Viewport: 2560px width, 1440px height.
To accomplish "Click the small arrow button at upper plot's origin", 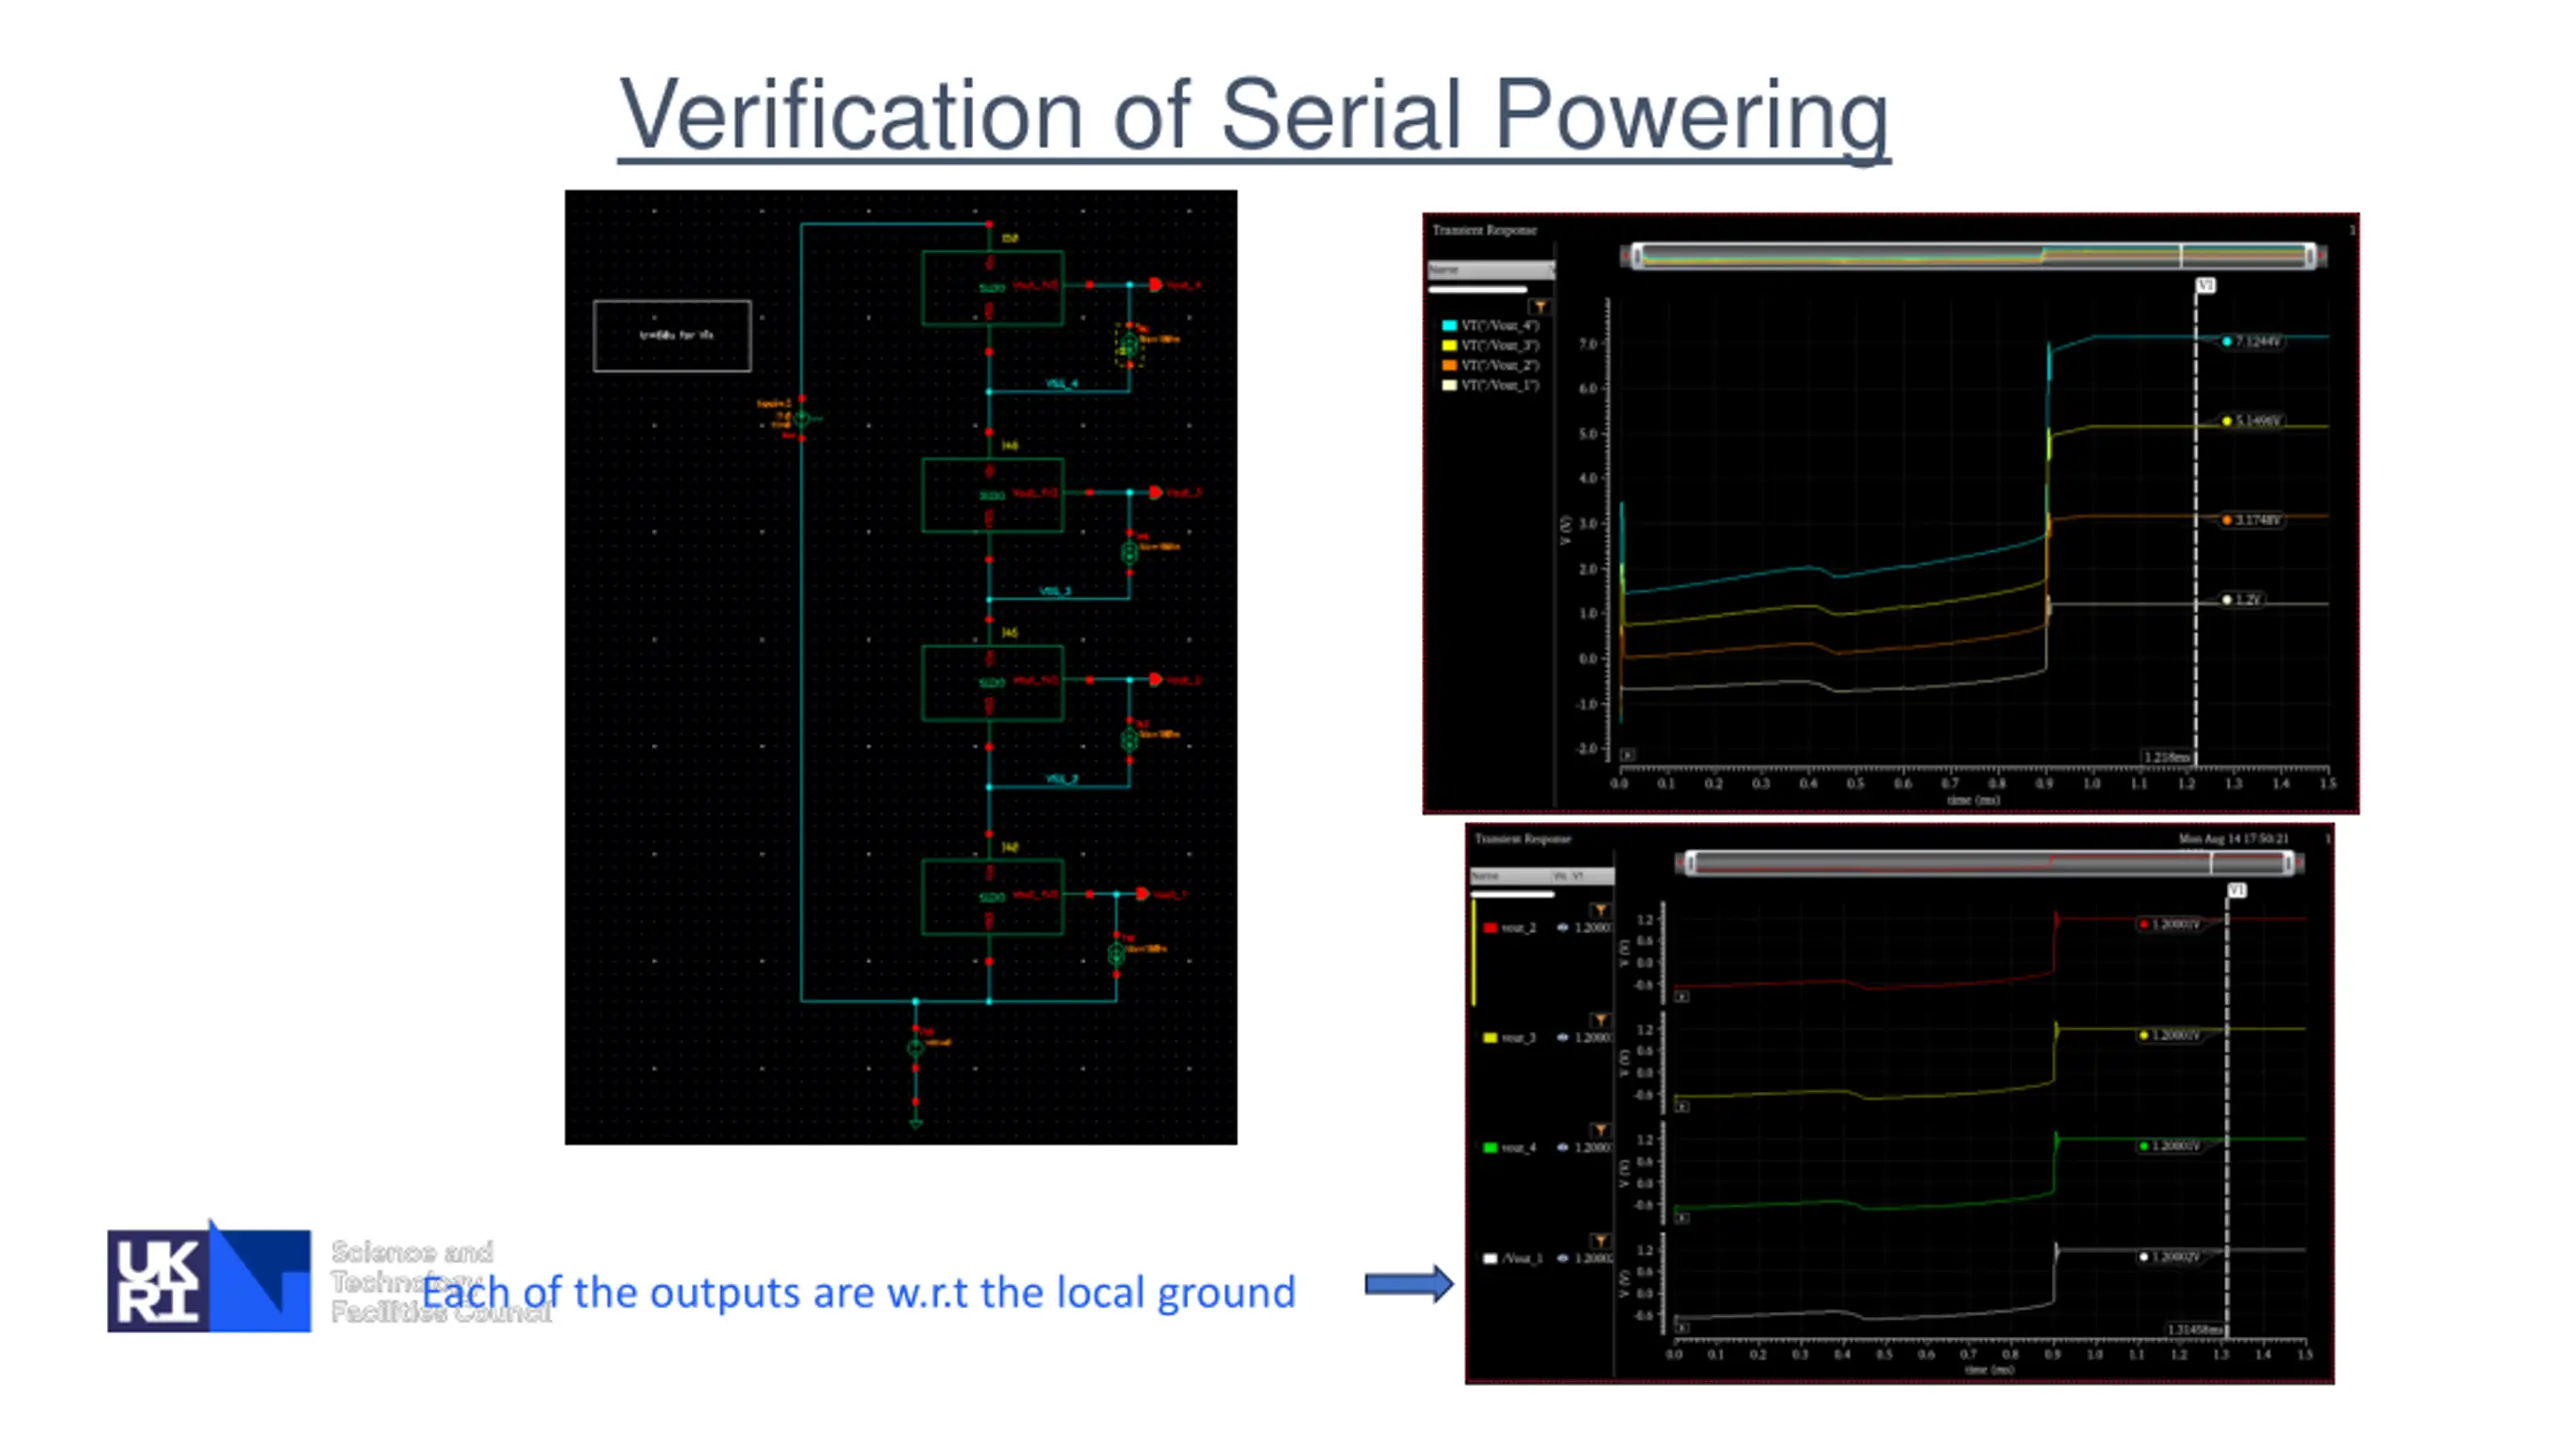I will point(1628,755).
